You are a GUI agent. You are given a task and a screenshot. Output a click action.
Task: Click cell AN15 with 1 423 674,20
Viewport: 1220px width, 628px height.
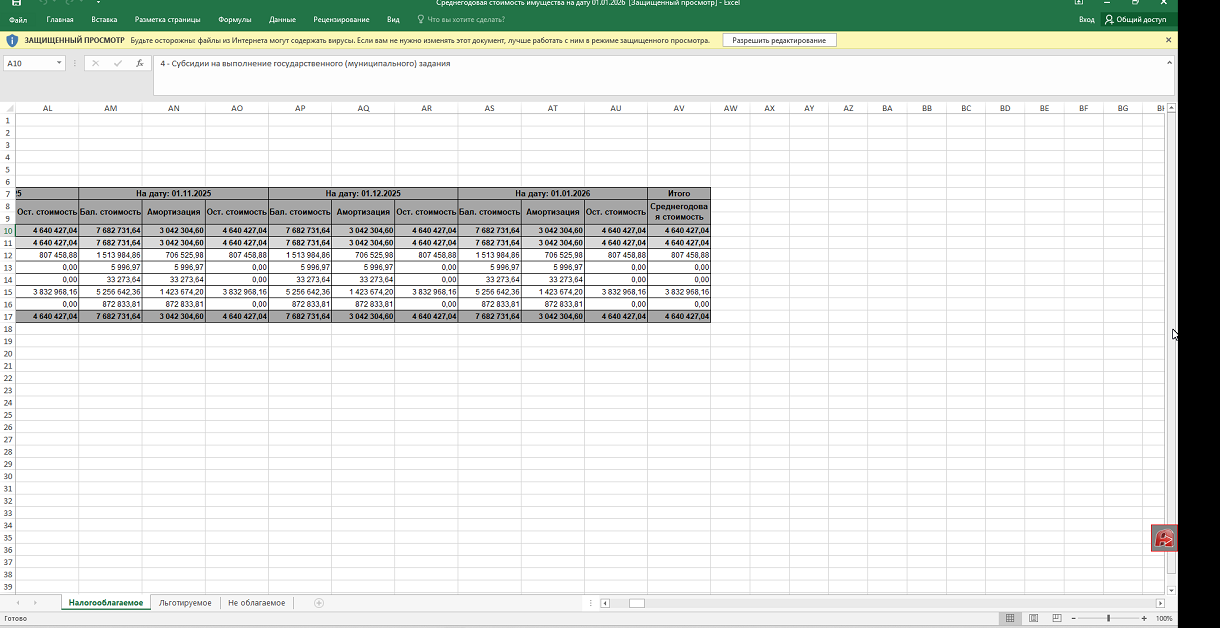[x=174, y=292]
